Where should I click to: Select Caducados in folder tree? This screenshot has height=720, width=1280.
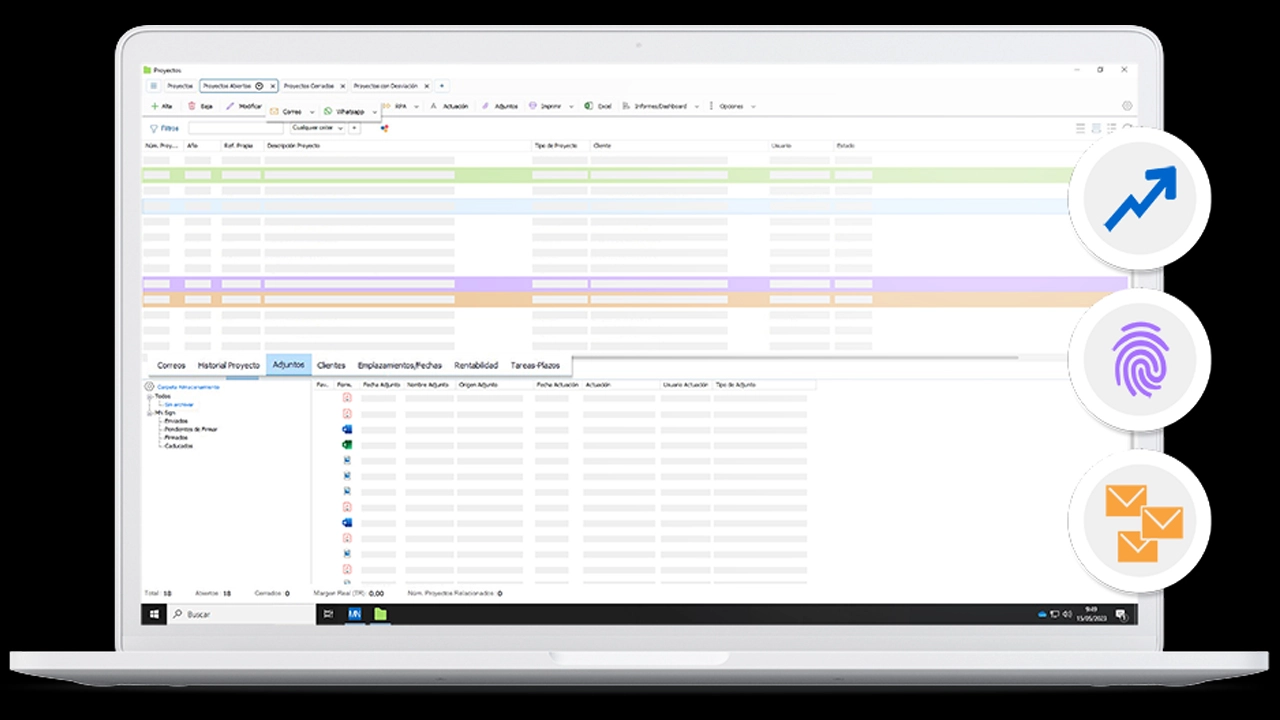click(179, 446)
